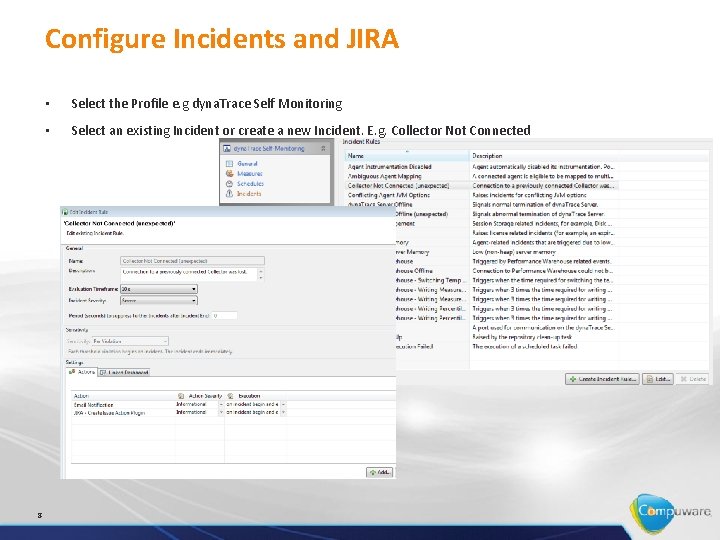This screenshot has width=720, height=540.
Task: Open Schedules in the profile panel
Action: coord(250,184)
